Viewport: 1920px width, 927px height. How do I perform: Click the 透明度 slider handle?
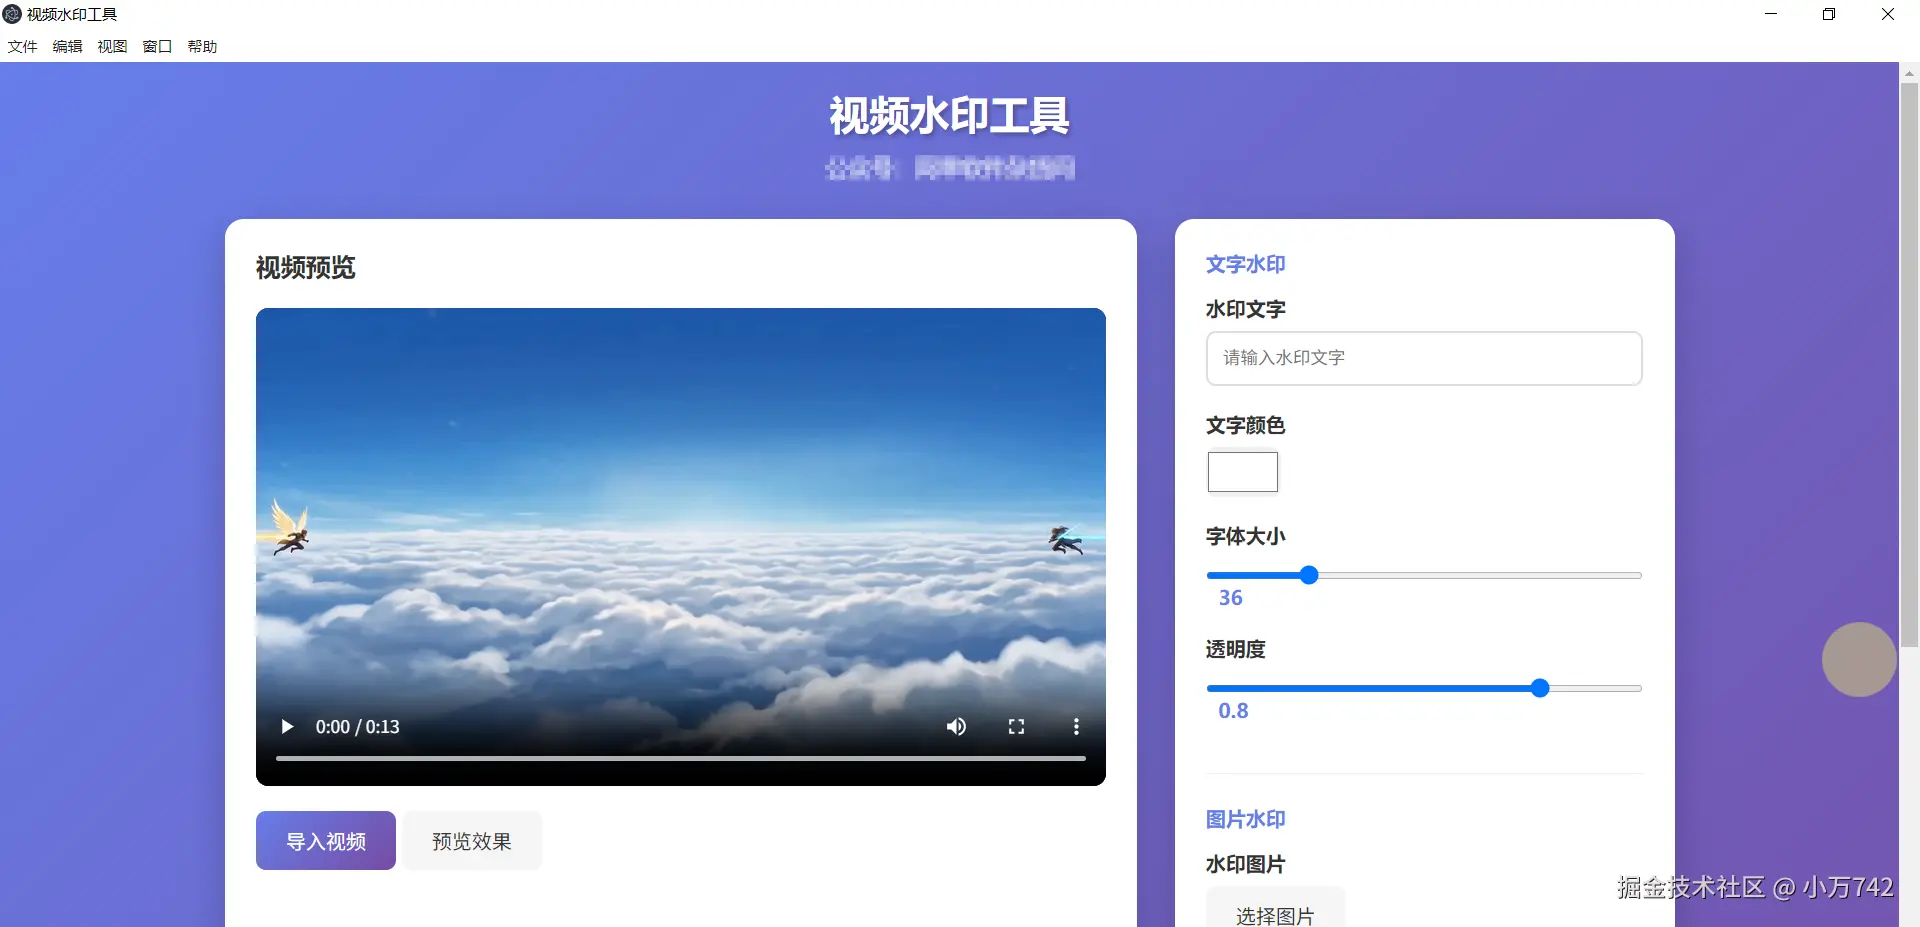point(1540,688)
